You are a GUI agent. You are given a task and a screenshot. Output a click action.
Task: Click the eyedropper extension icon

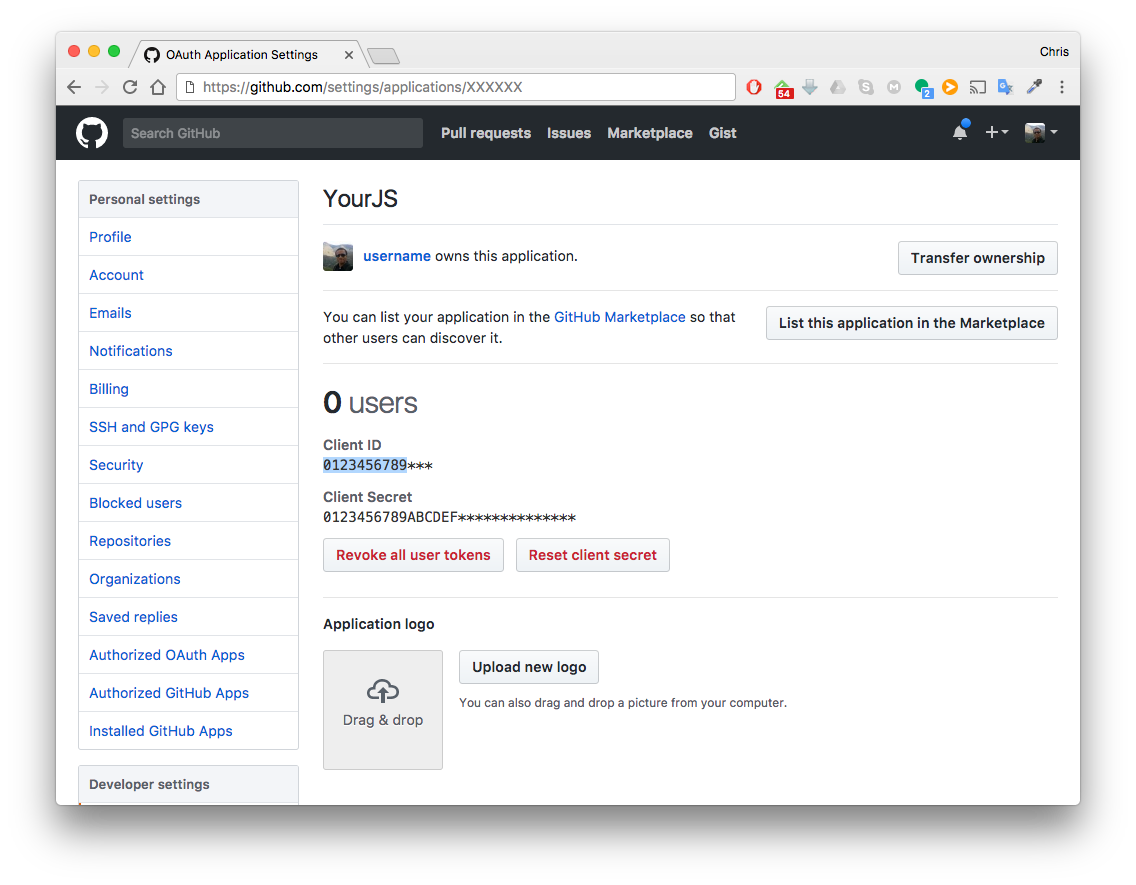(1033, 87)
